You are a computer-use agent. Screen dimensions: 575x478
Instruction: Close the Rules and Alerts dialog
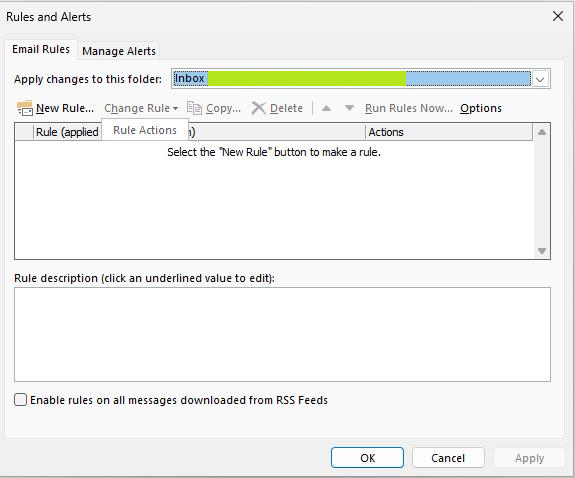point(558,16)
